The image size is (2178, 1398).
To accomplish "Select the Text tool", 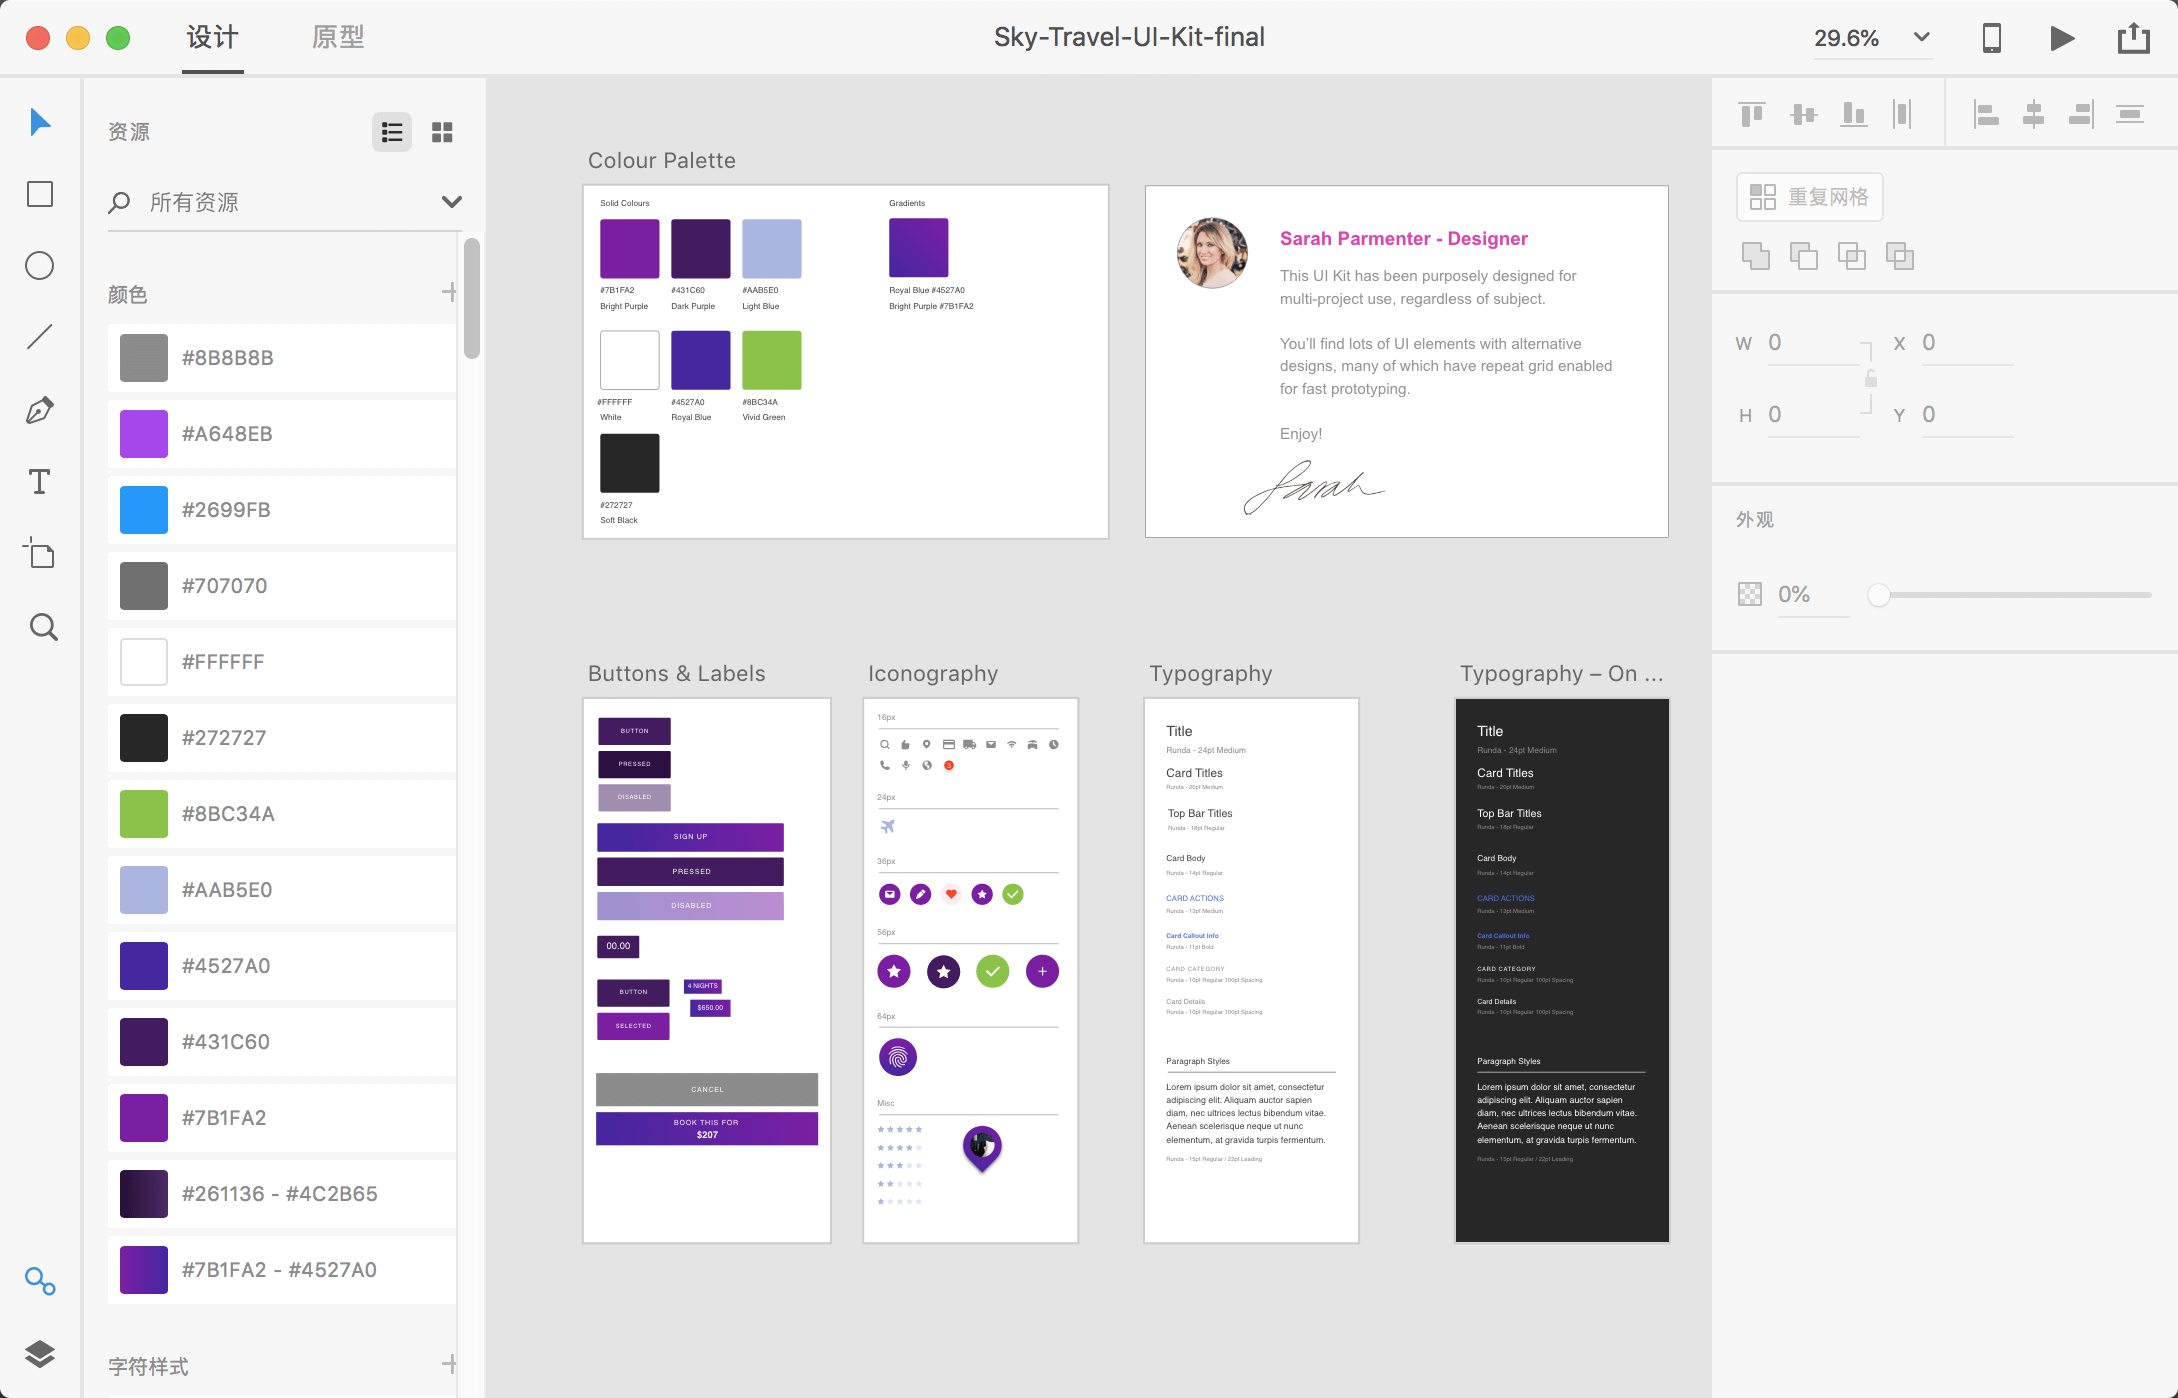I will pos(40,482).
